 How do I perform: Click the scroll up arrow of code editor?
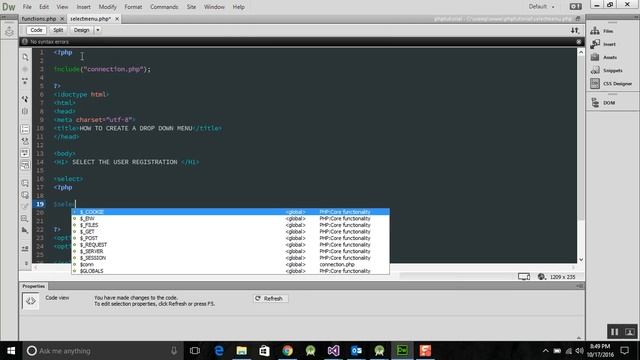(x=581, y=52)
